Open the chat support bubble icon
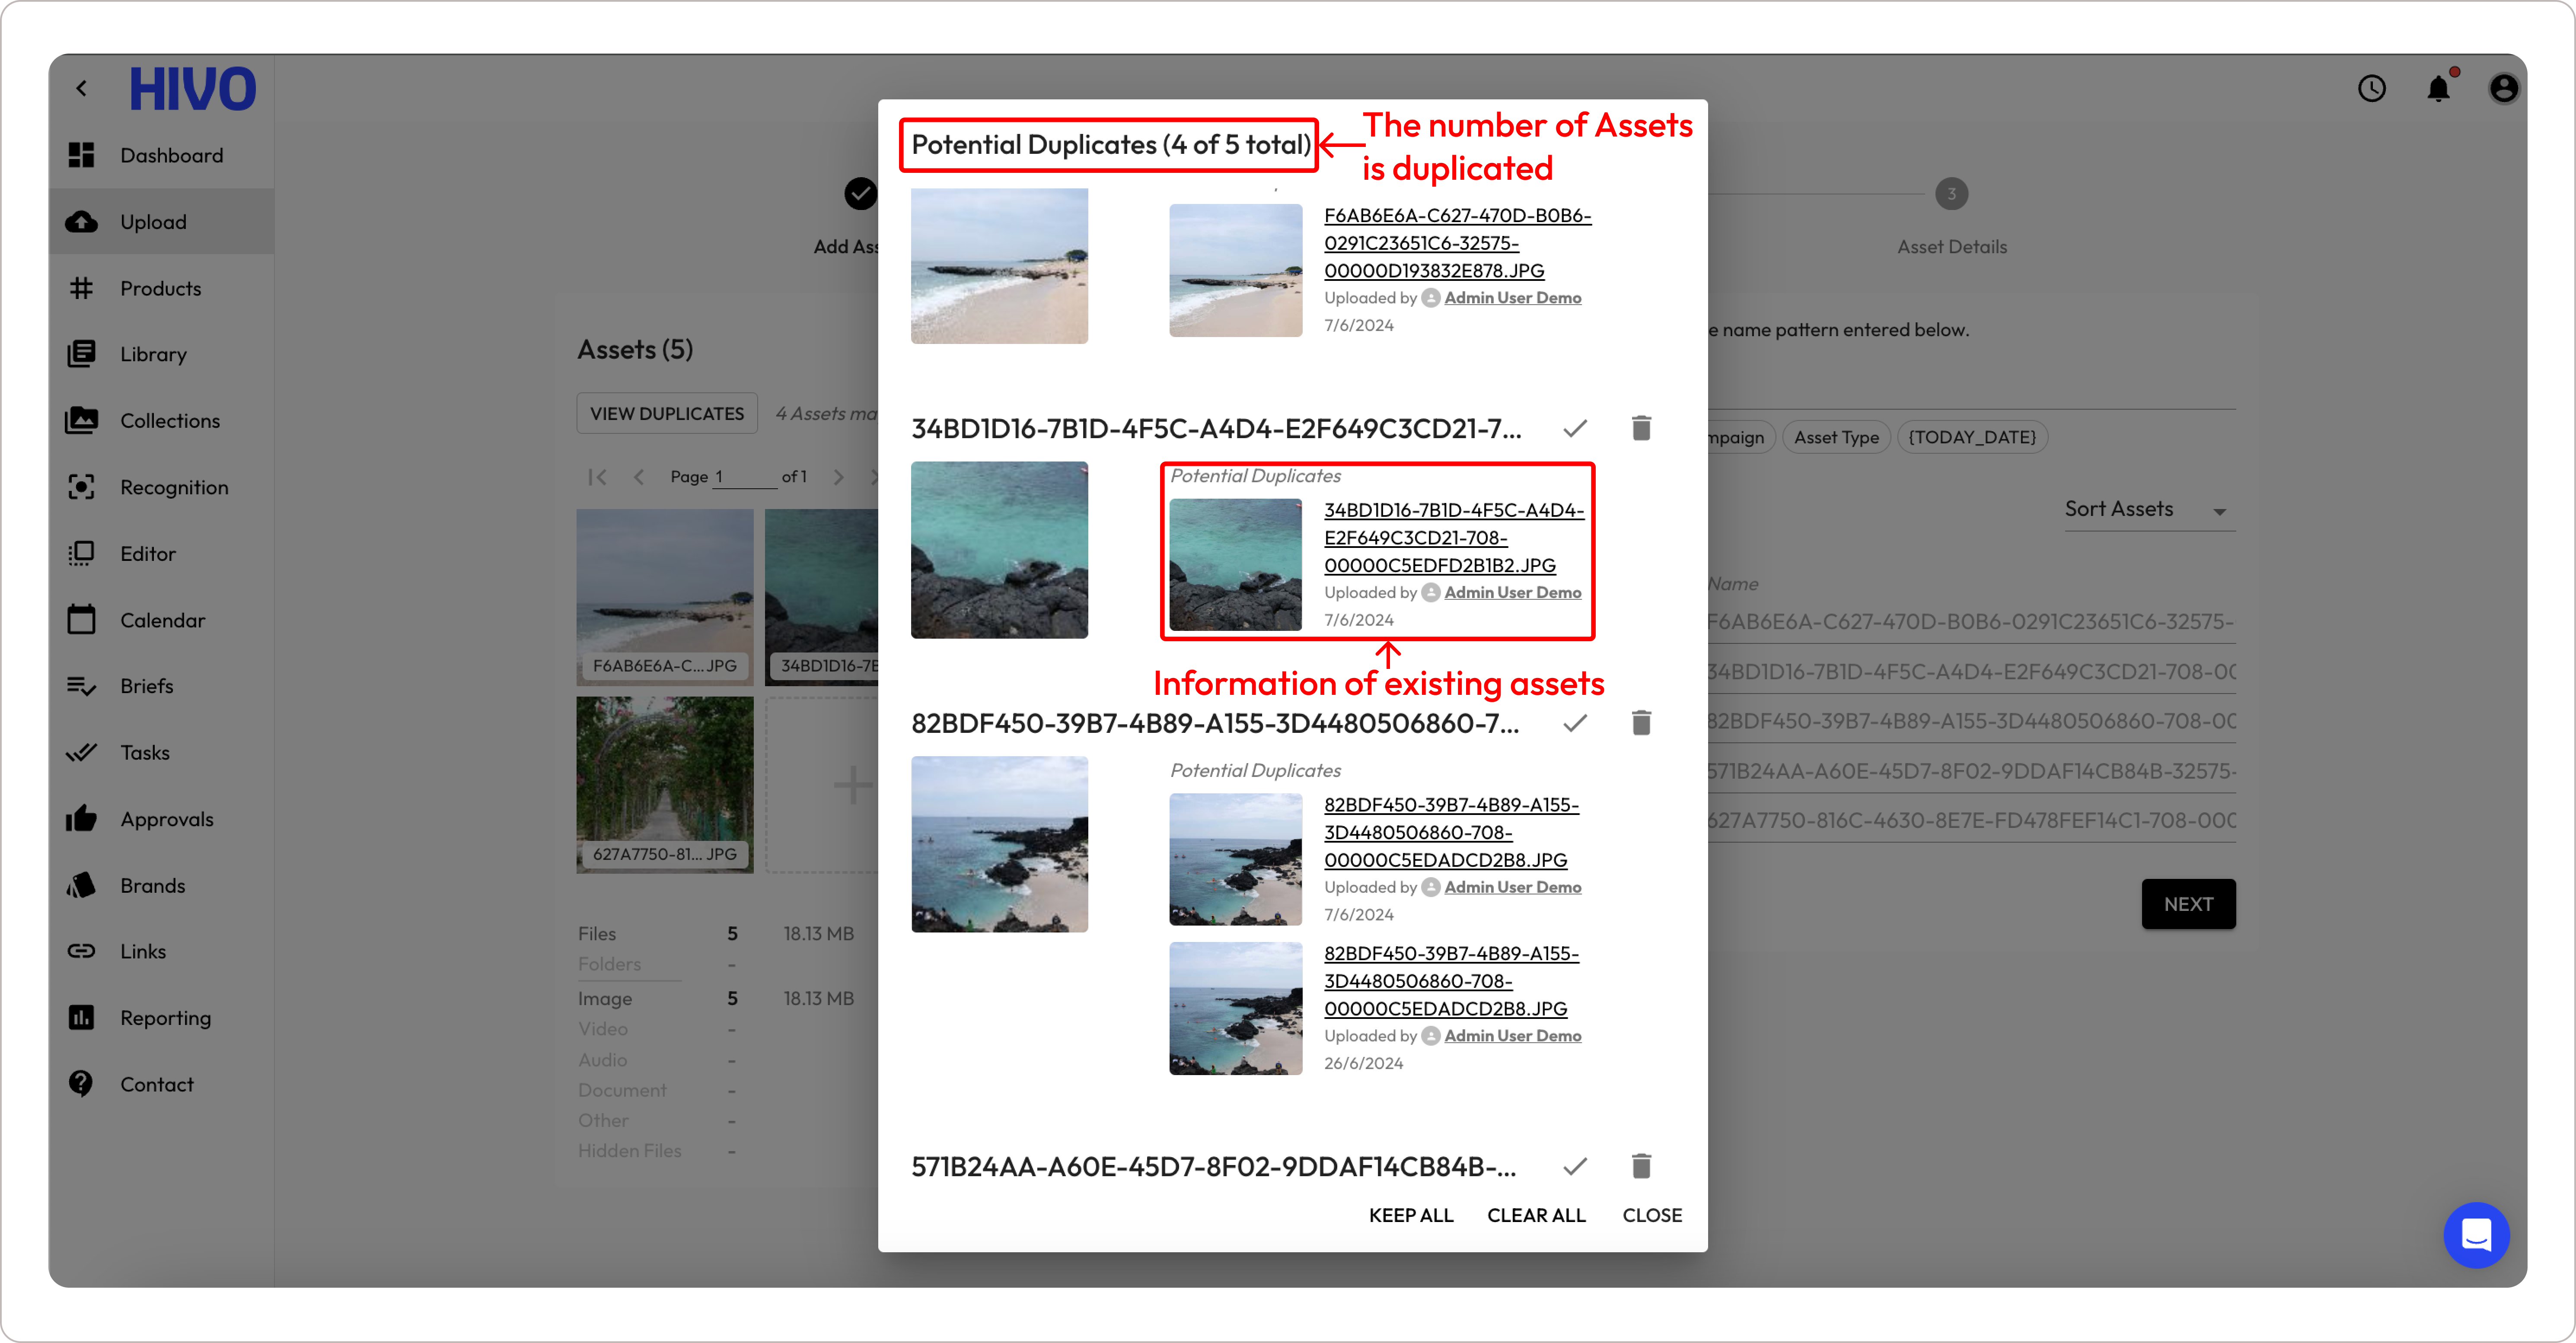This screenshot has height=1343, width=2576. pos(2476,1235)
